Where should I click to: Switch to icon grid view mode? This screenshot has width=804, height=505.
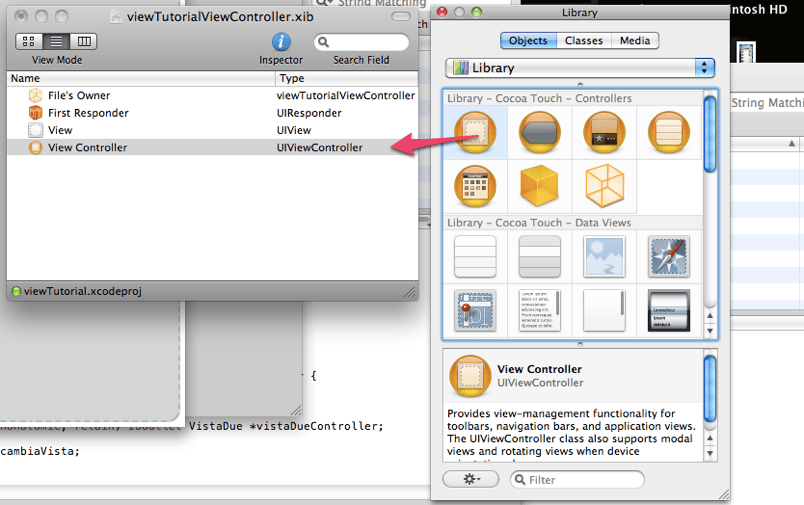pyautogui.click(x=29, y=41)
